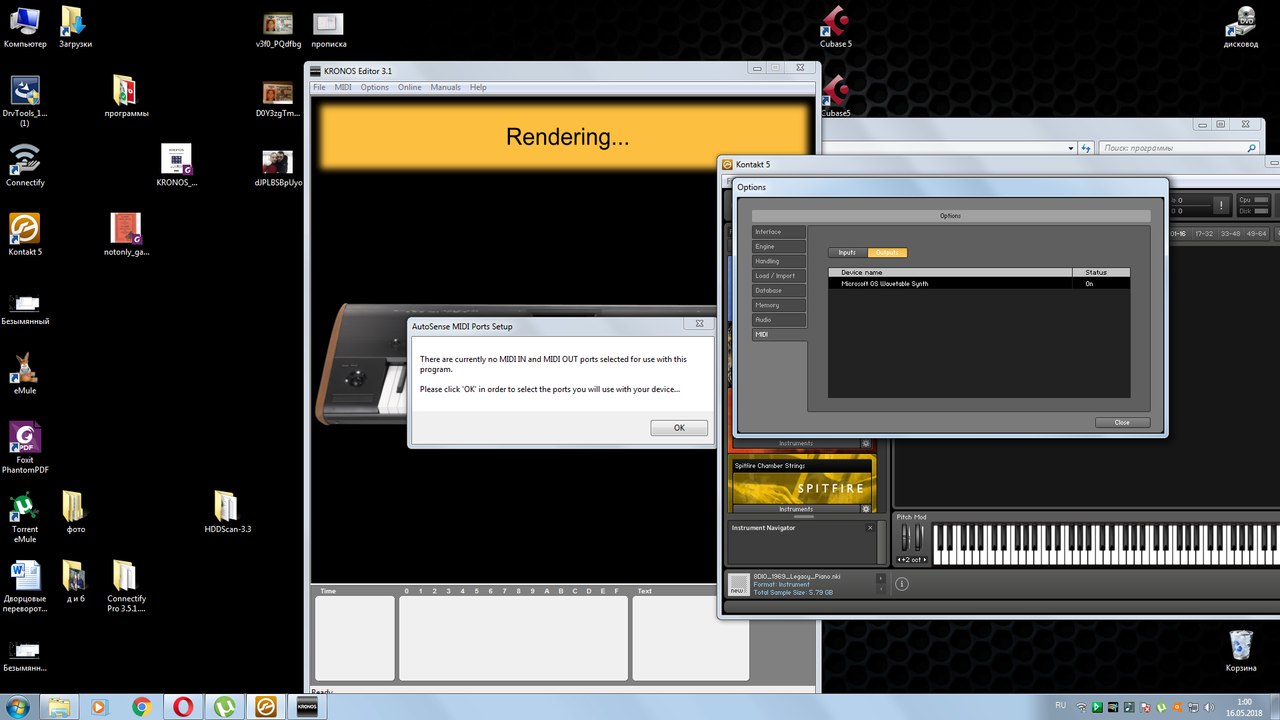The image size is (1280, 720).
Task: Open the фото folder on desktop
Action: (75, 512)
